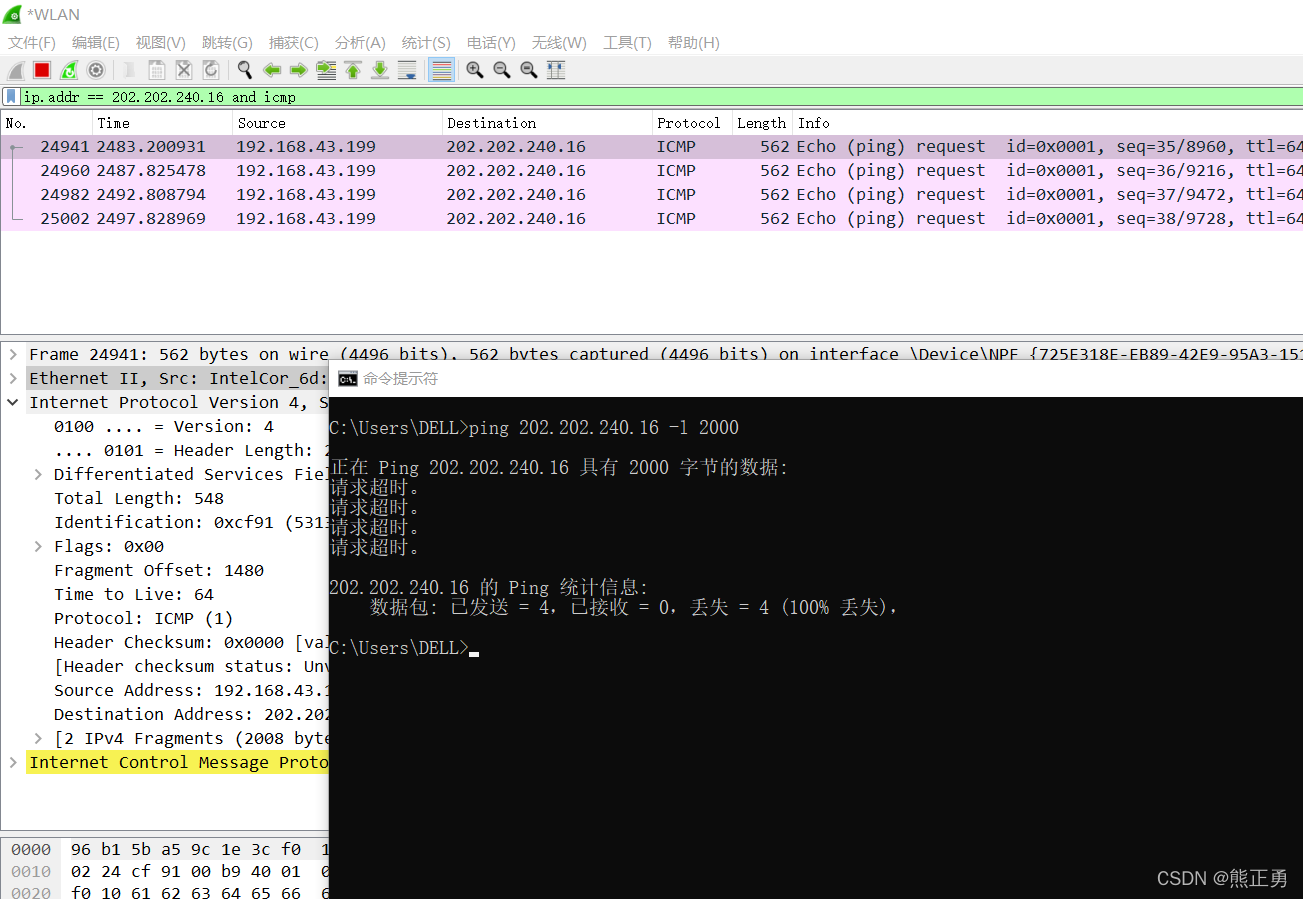
Task: Expand the Flags: 0x00 node
Action: coord(38,546)
